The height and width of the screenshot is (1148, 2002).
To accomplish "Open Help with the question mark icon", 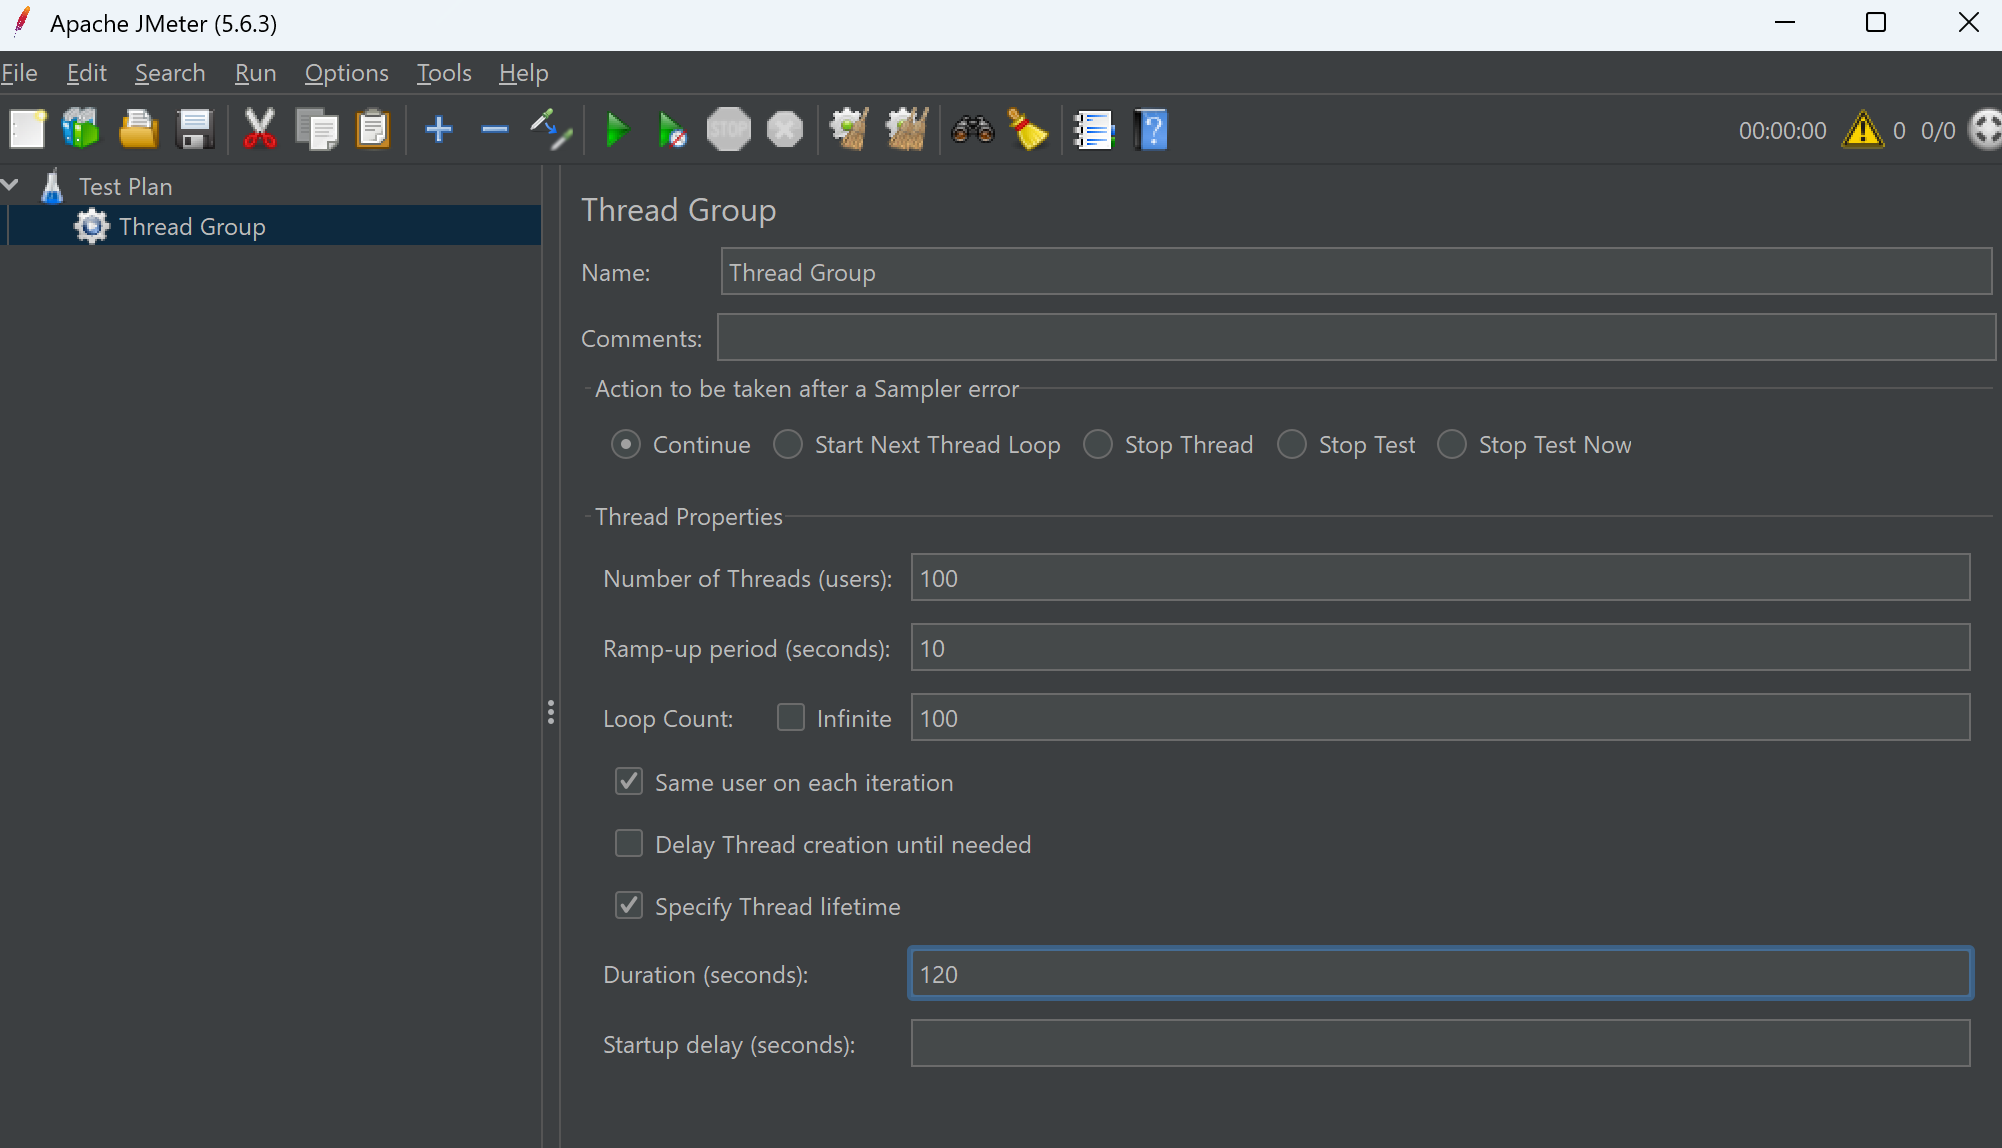I will [x=1151, y=130].
